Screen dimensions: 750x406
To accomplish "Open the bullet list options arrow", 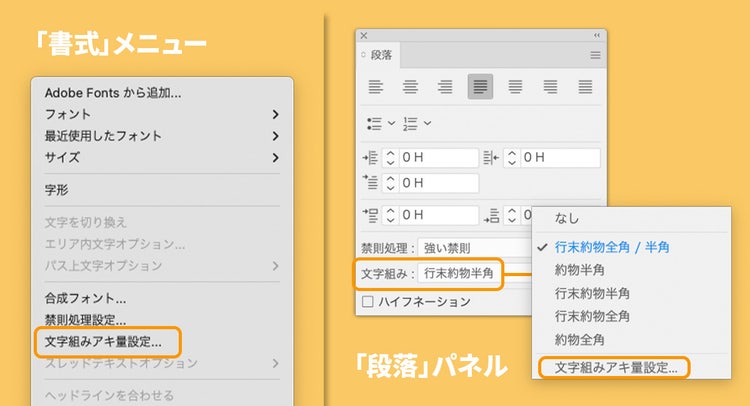I will click(x=391, y=123).
